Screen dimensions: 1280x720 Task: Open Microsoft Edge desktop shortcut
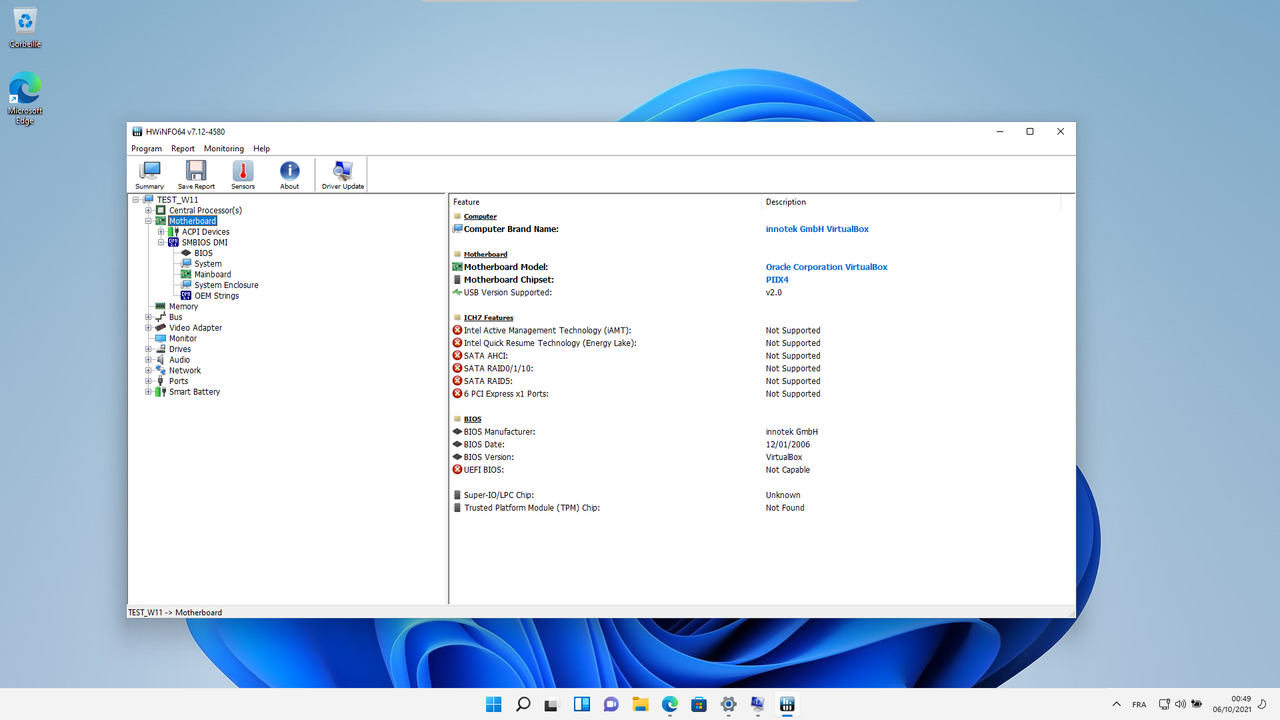[x=25, y=98]
